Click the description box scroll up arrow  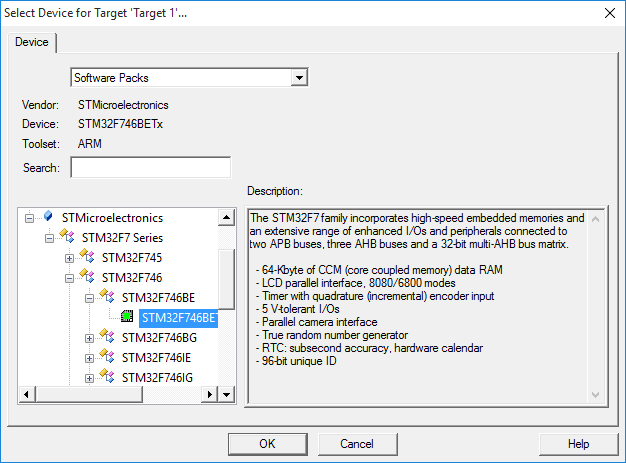pos(595,219)
